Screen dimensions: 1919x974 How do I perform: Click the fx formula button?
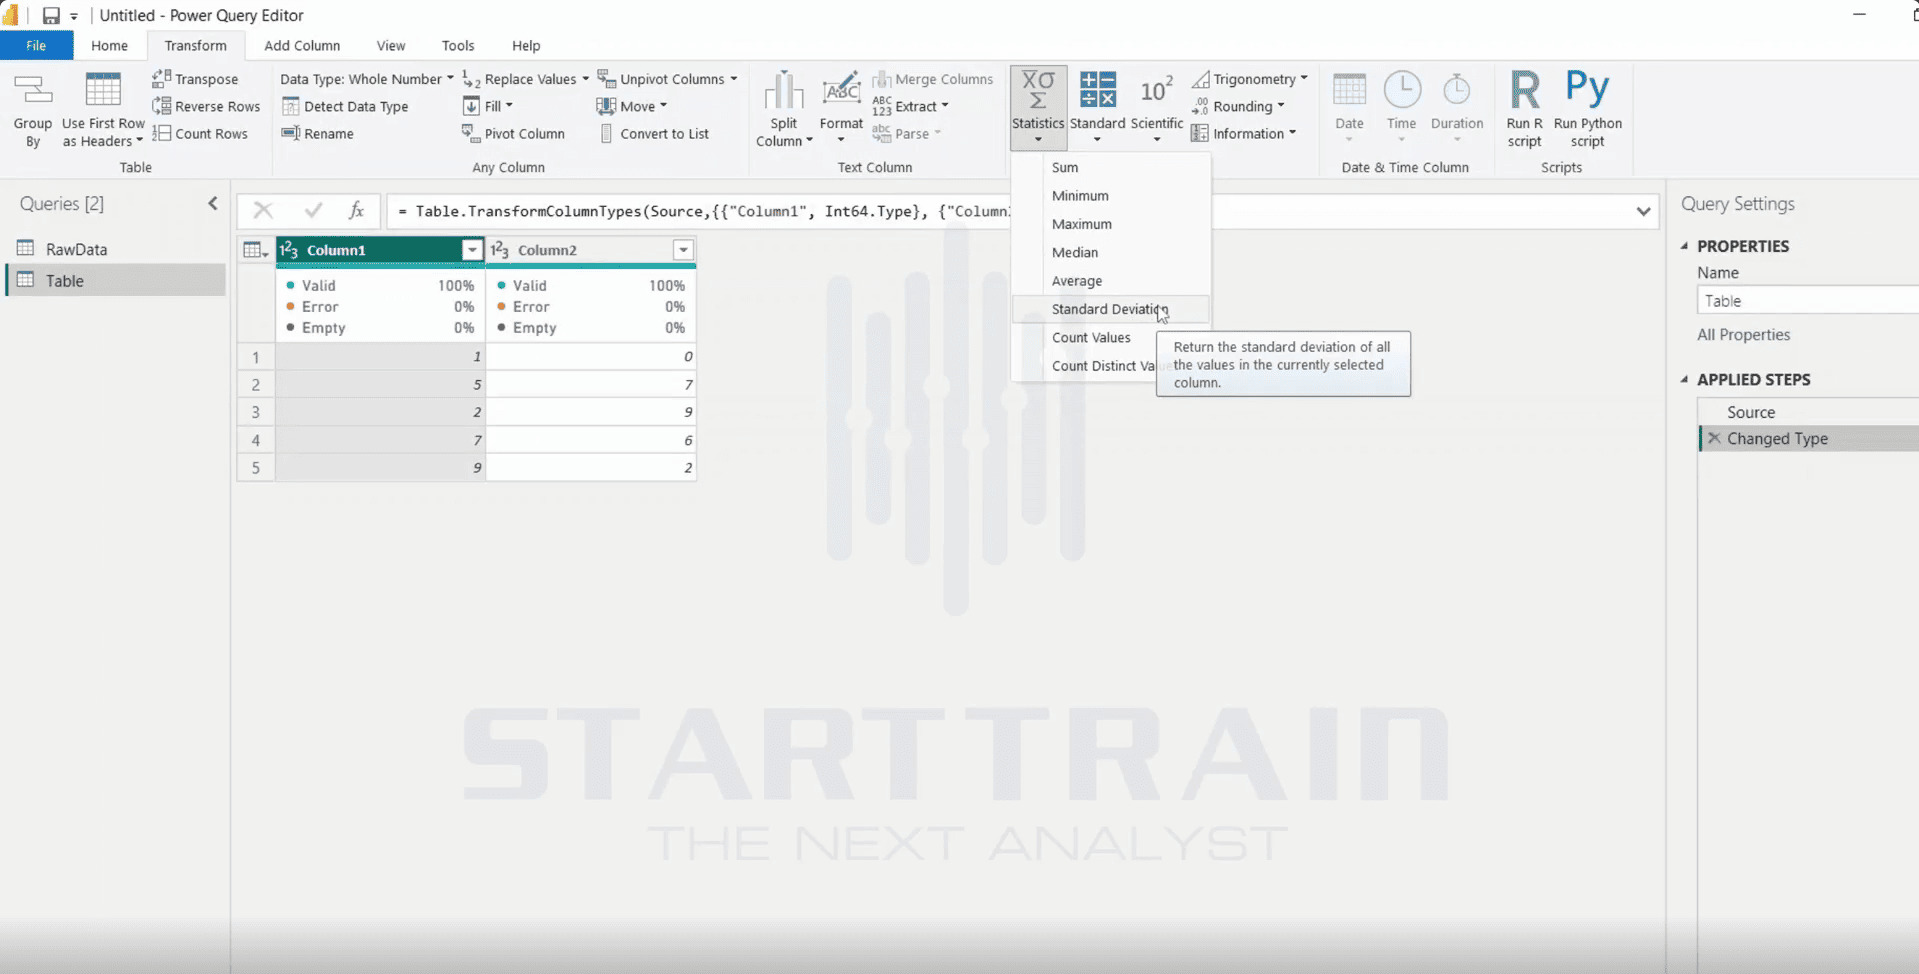(x=356, y=210)
